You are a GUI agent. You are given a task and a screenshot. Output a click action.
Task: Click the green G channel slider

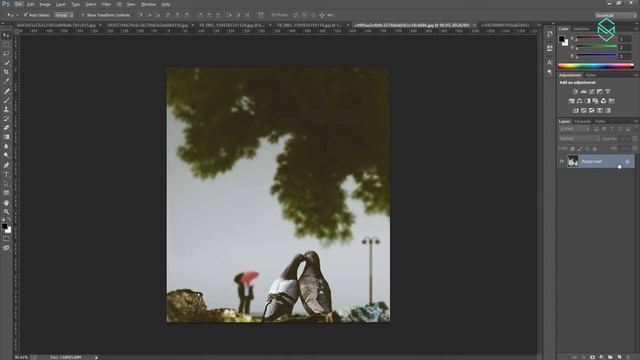click(596, 47)
